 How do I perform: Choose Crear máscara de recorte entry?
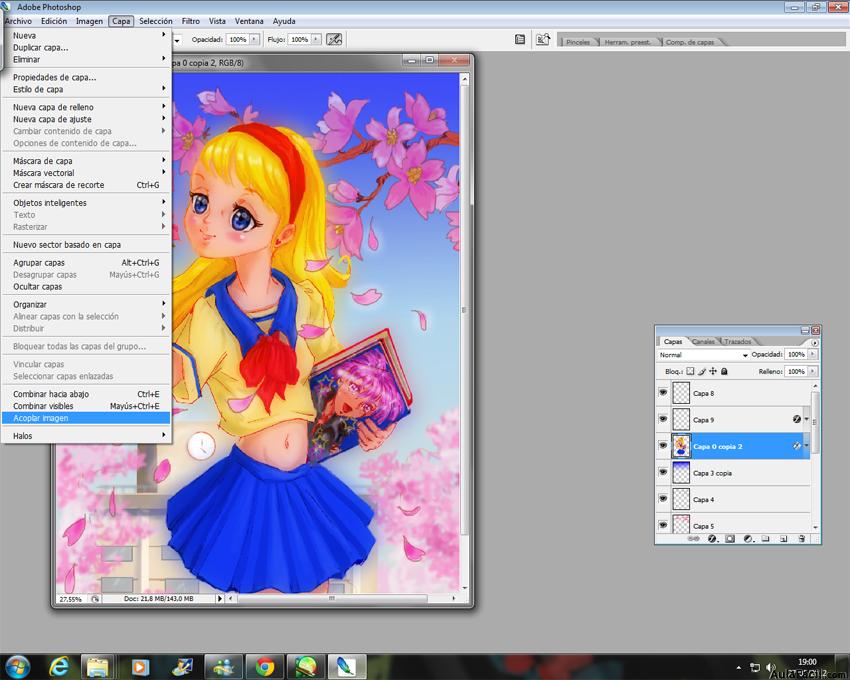[86, 185]
